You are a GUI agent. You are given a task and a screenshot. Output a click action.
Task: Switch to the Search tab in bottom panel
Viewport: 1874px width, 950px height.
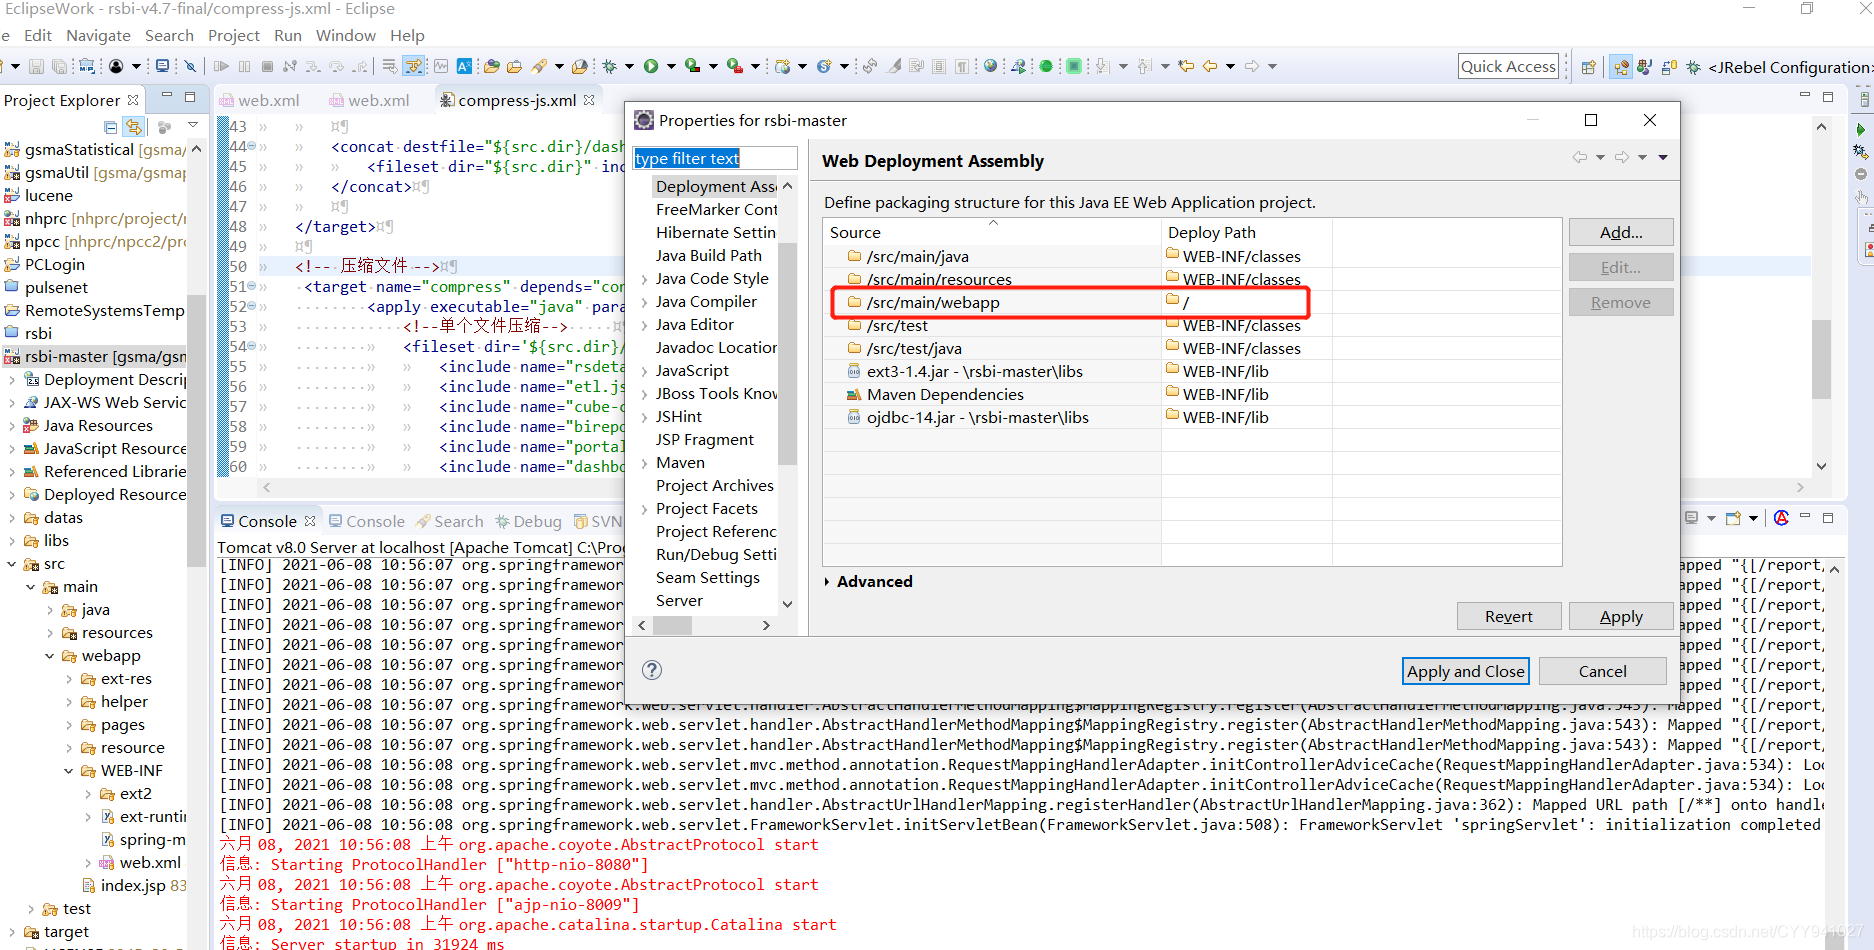click(x=450, y=521)
